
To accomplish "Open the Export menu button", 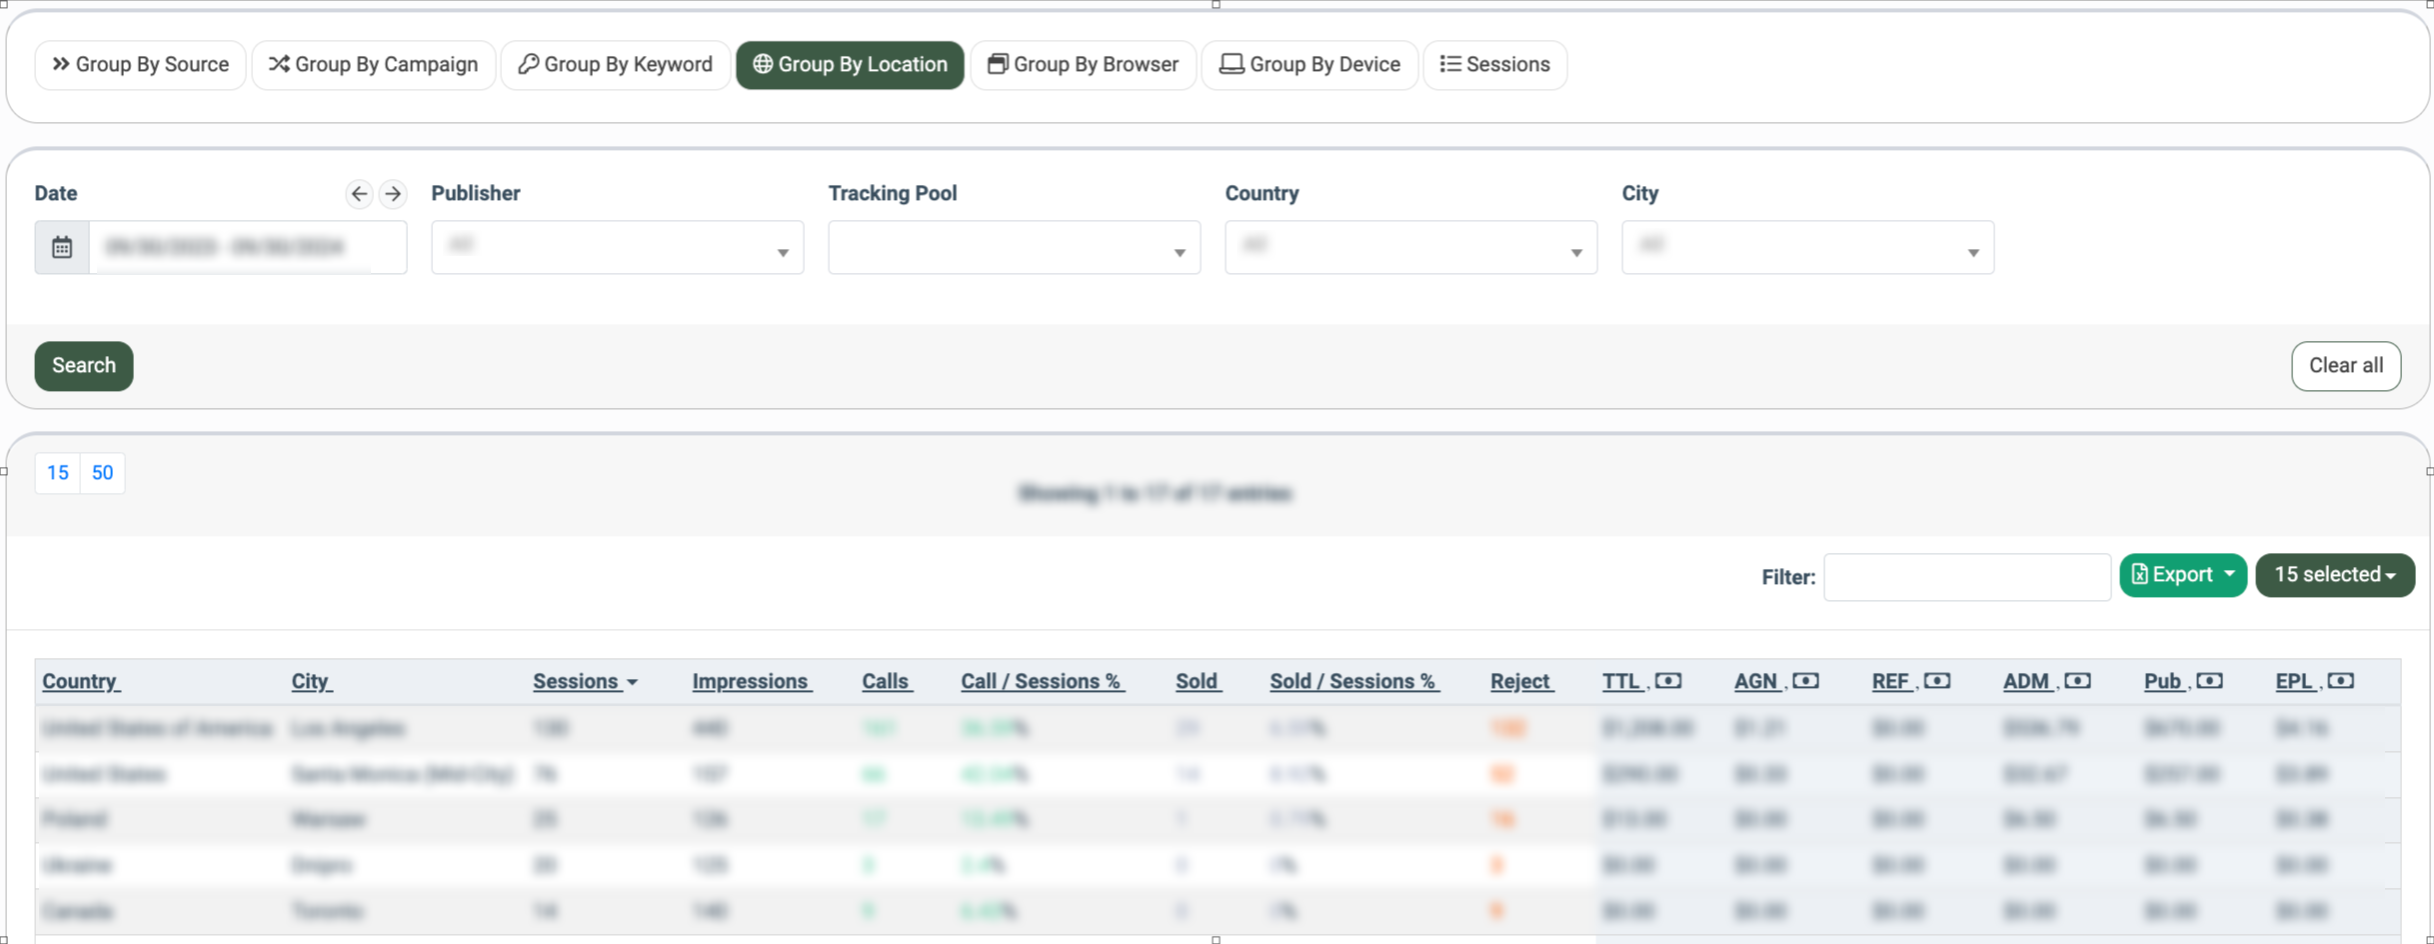I will click(2182, 575).
